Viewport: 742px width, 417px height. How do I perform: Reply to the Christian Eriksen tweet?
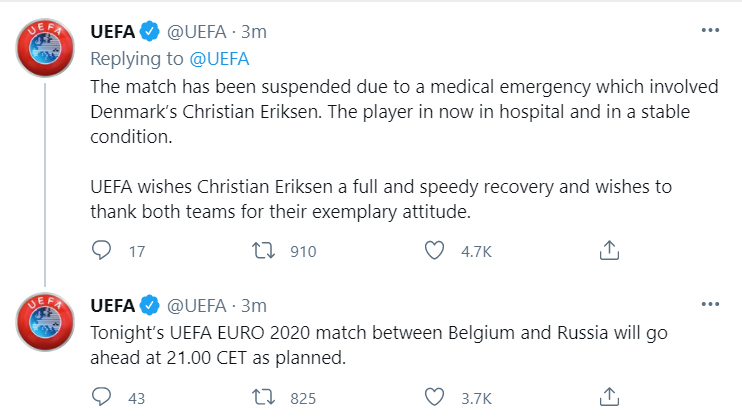pos(101,250)
